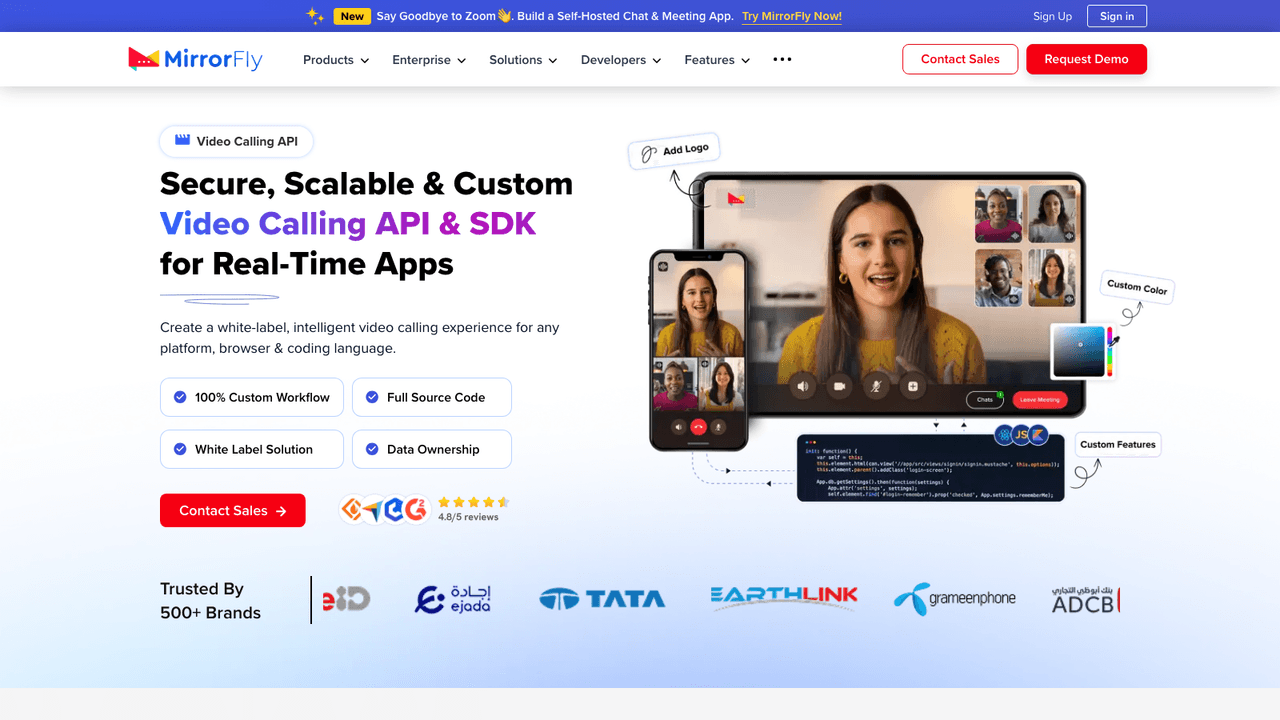The width and height of the screenshot is (1280, 720).
Task: Click the Custom Color tag
Action: [x=1137, y=287]
